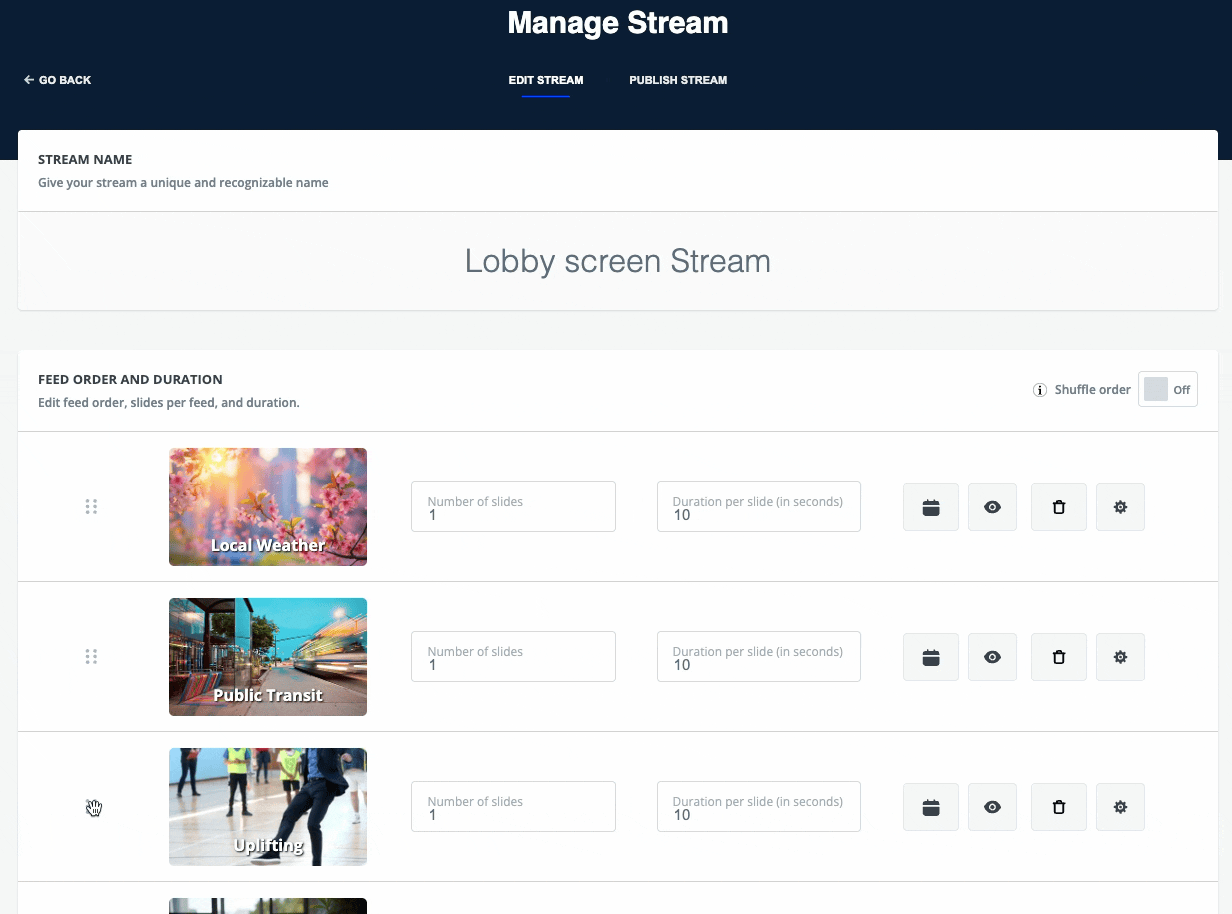
Task: Click the Shuffle order info icon
Action: [1040, 390]
